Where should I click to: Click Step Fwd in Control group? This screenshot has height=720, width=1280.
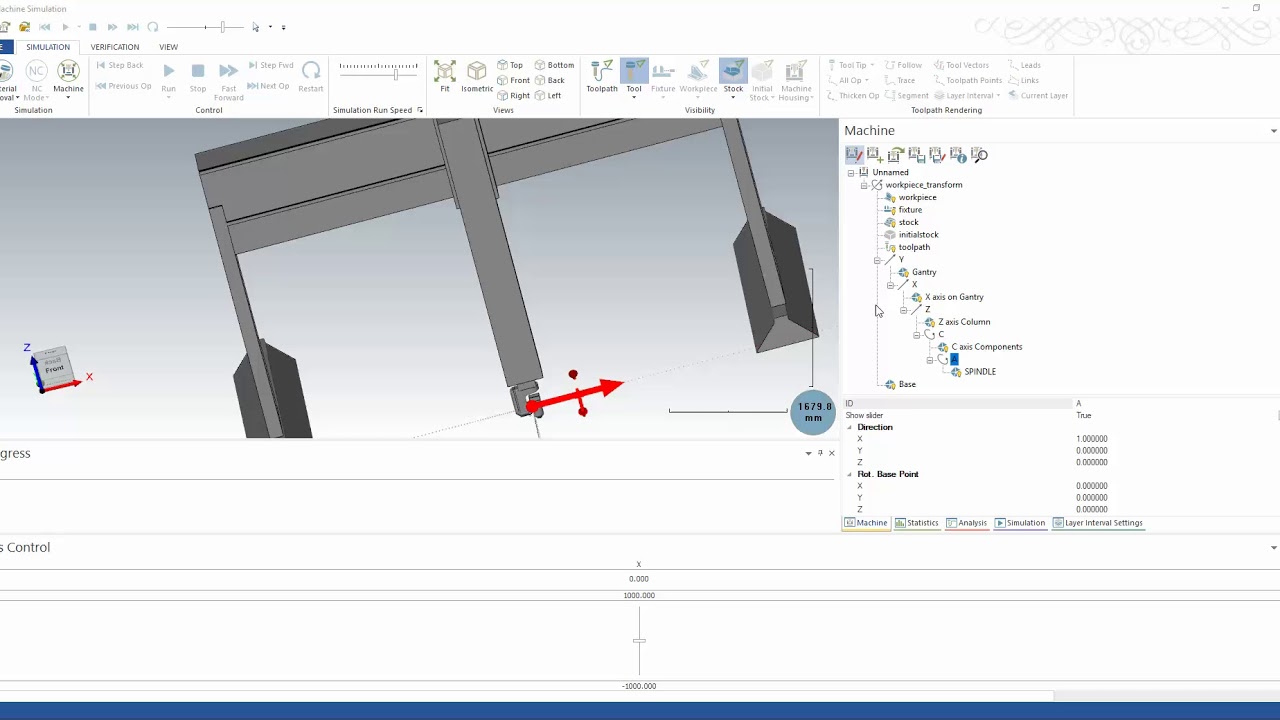tap(270, 65)
